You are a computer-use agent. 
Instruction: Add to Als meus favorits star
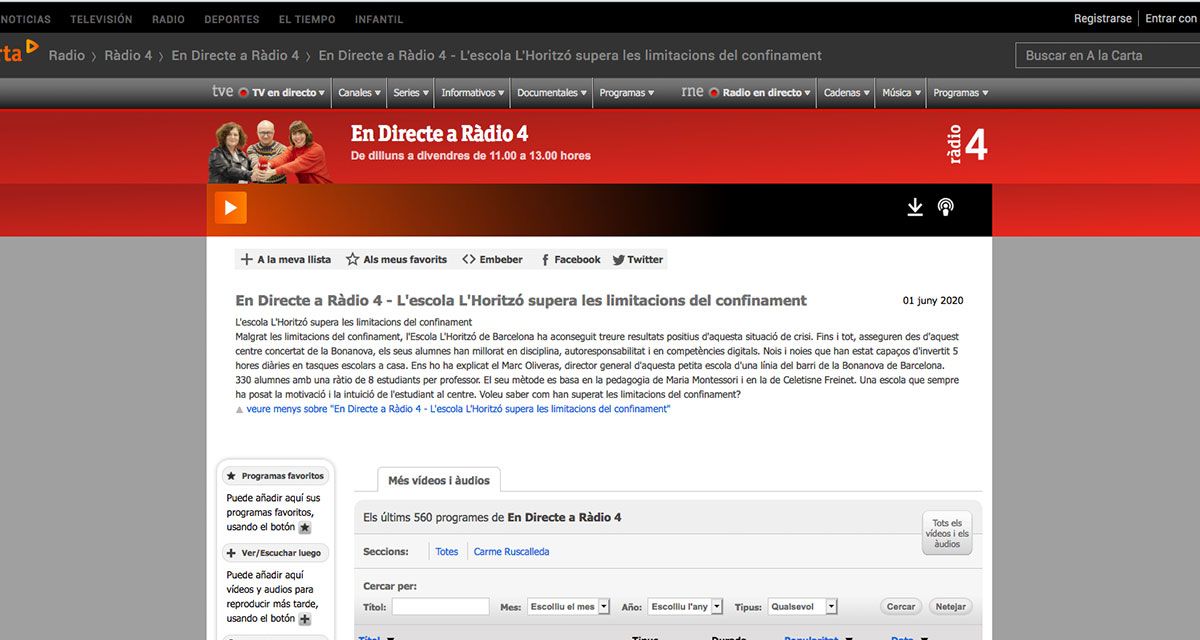coord(396,259)
